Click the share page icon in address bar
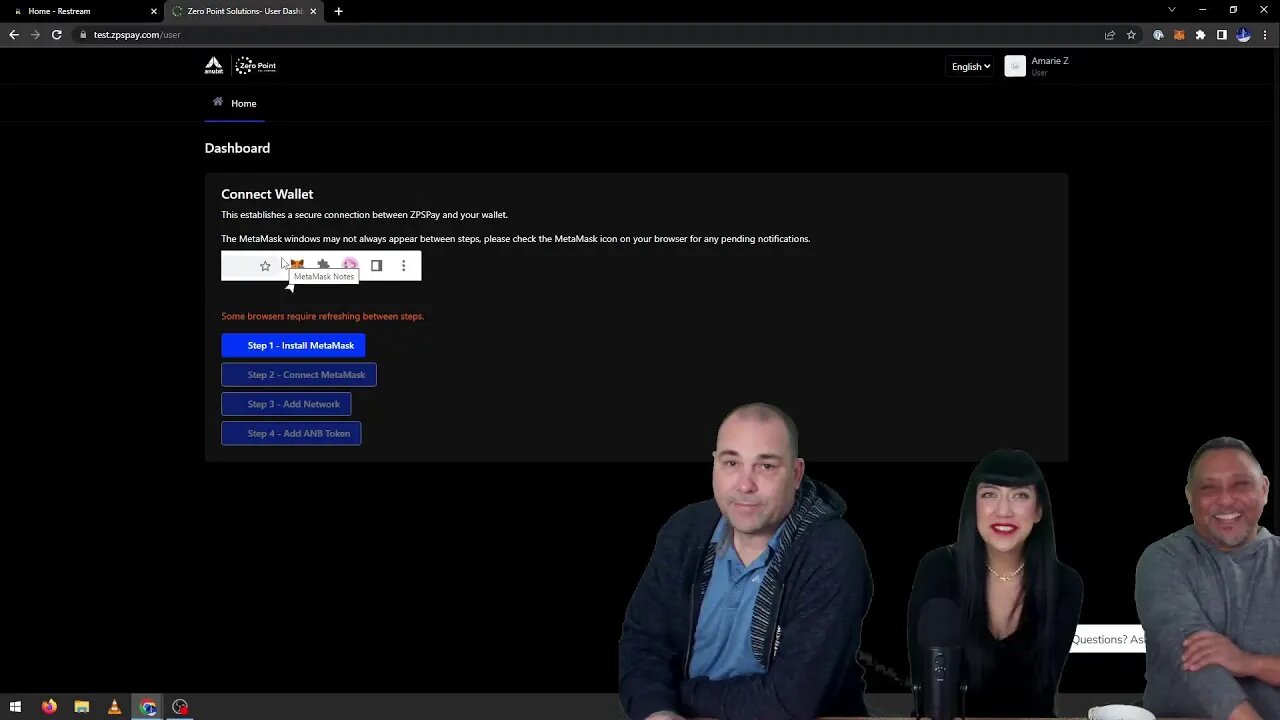Screen dimensions: 1280x720 [1110, 34]
